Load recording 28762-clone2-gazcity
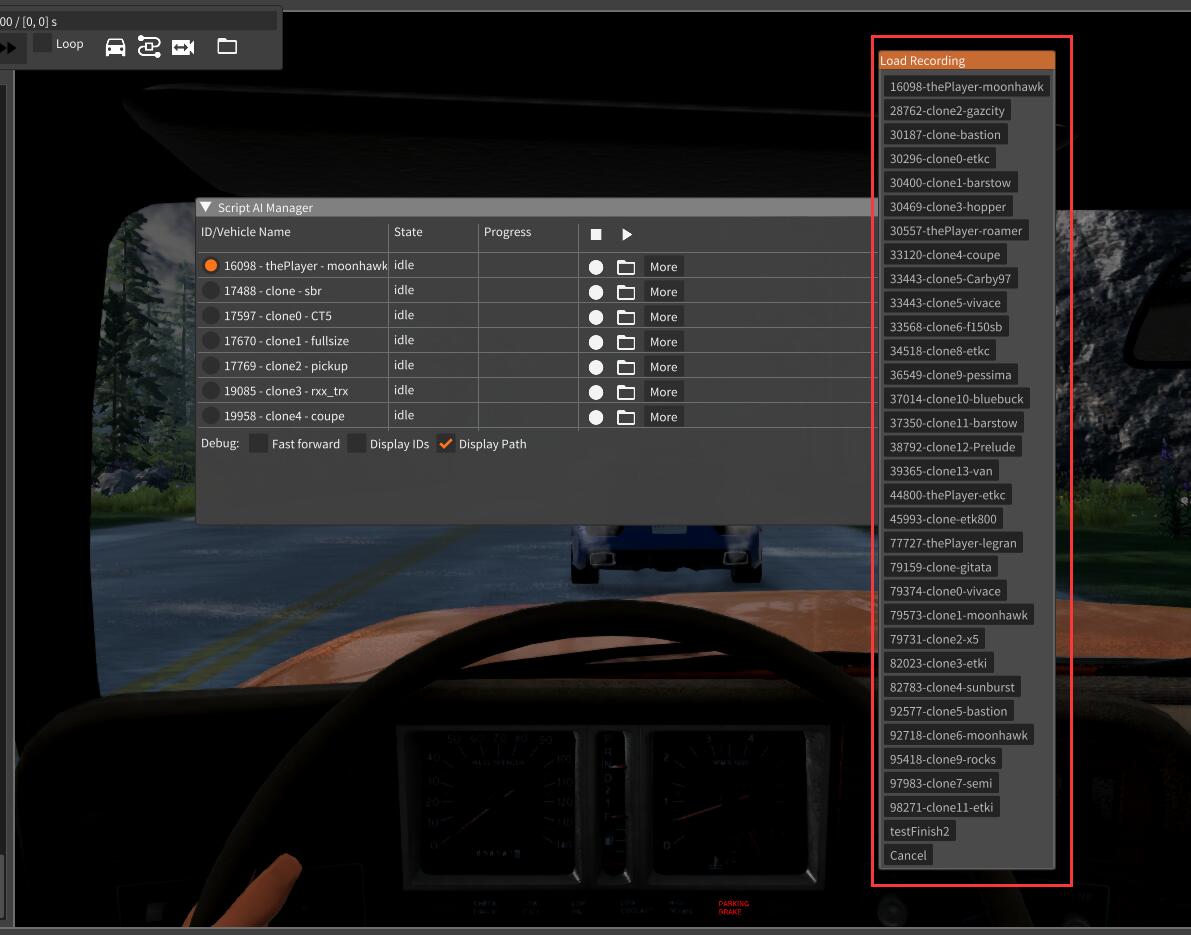Viewport: 1191px width, 935px height. point(946,111)
